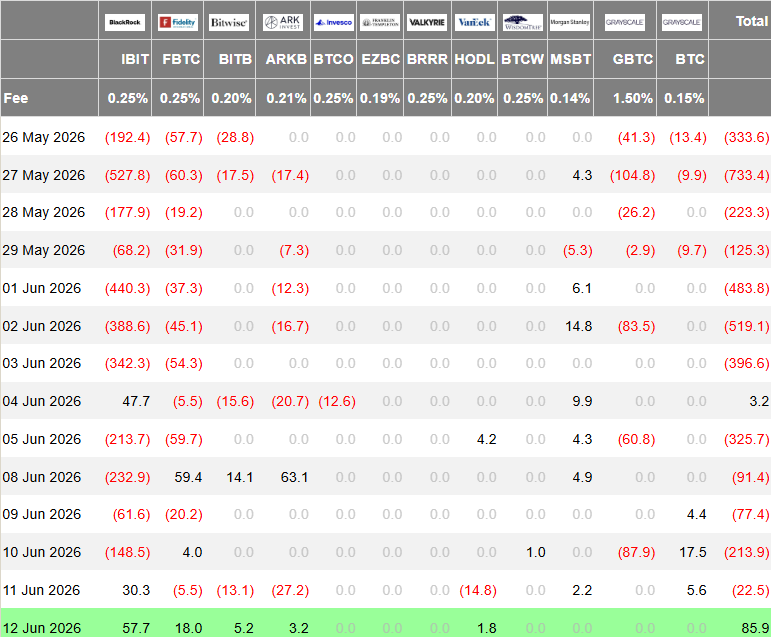Click the Grayscale logo above BTC
This screenshot has width=771, height=637.
[682, 22]
